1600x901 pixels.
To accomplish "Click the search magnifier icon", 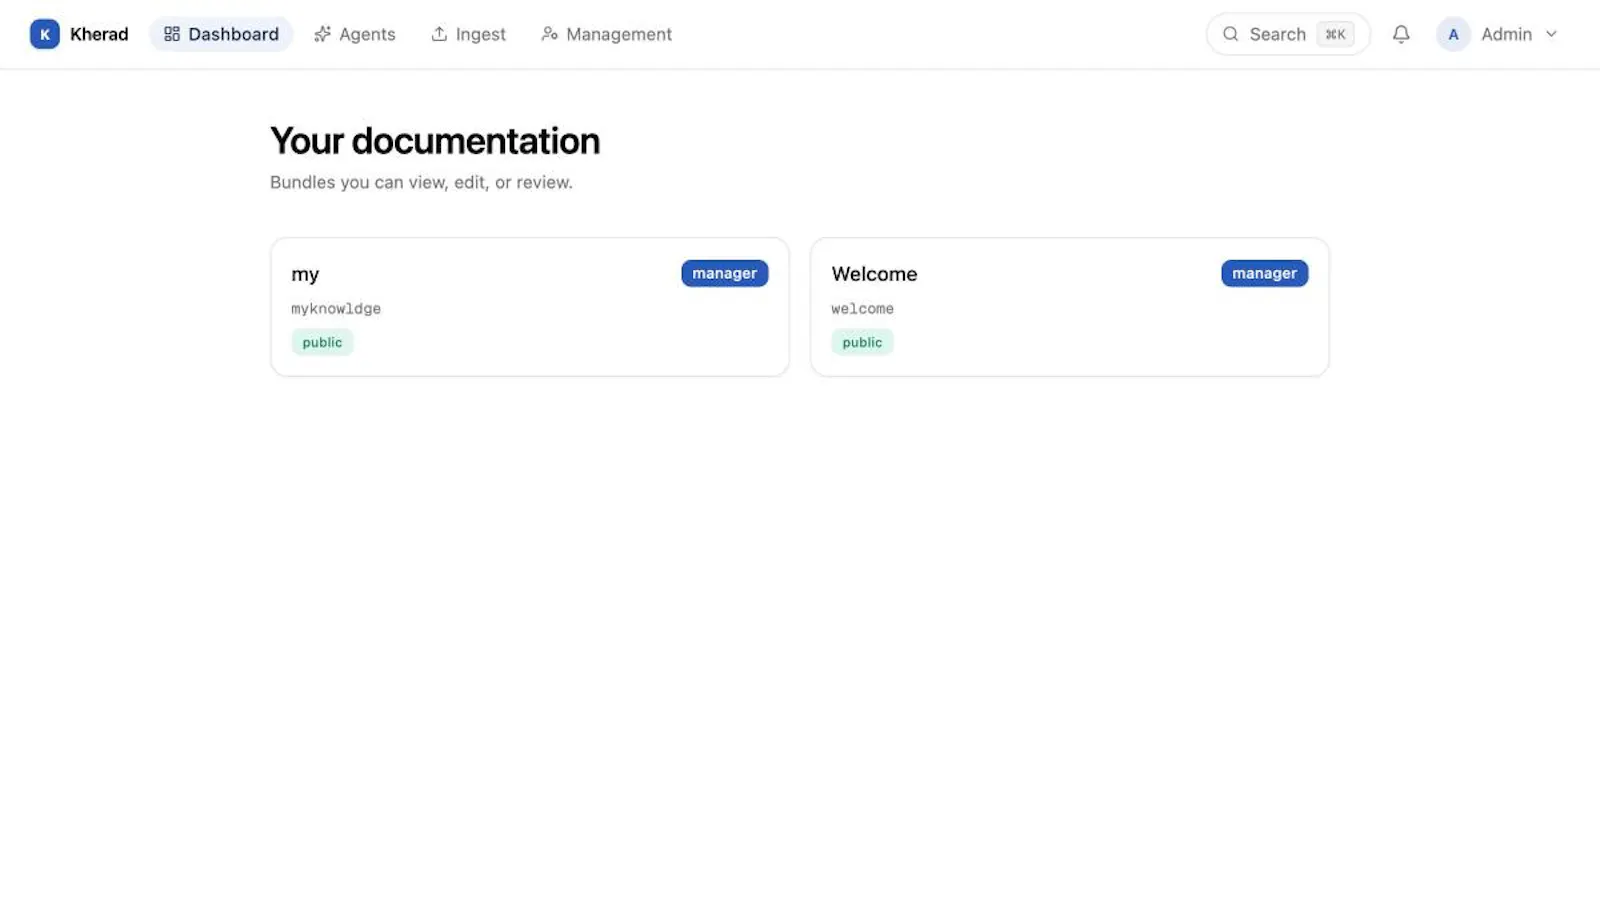I will click(1231, 34).
